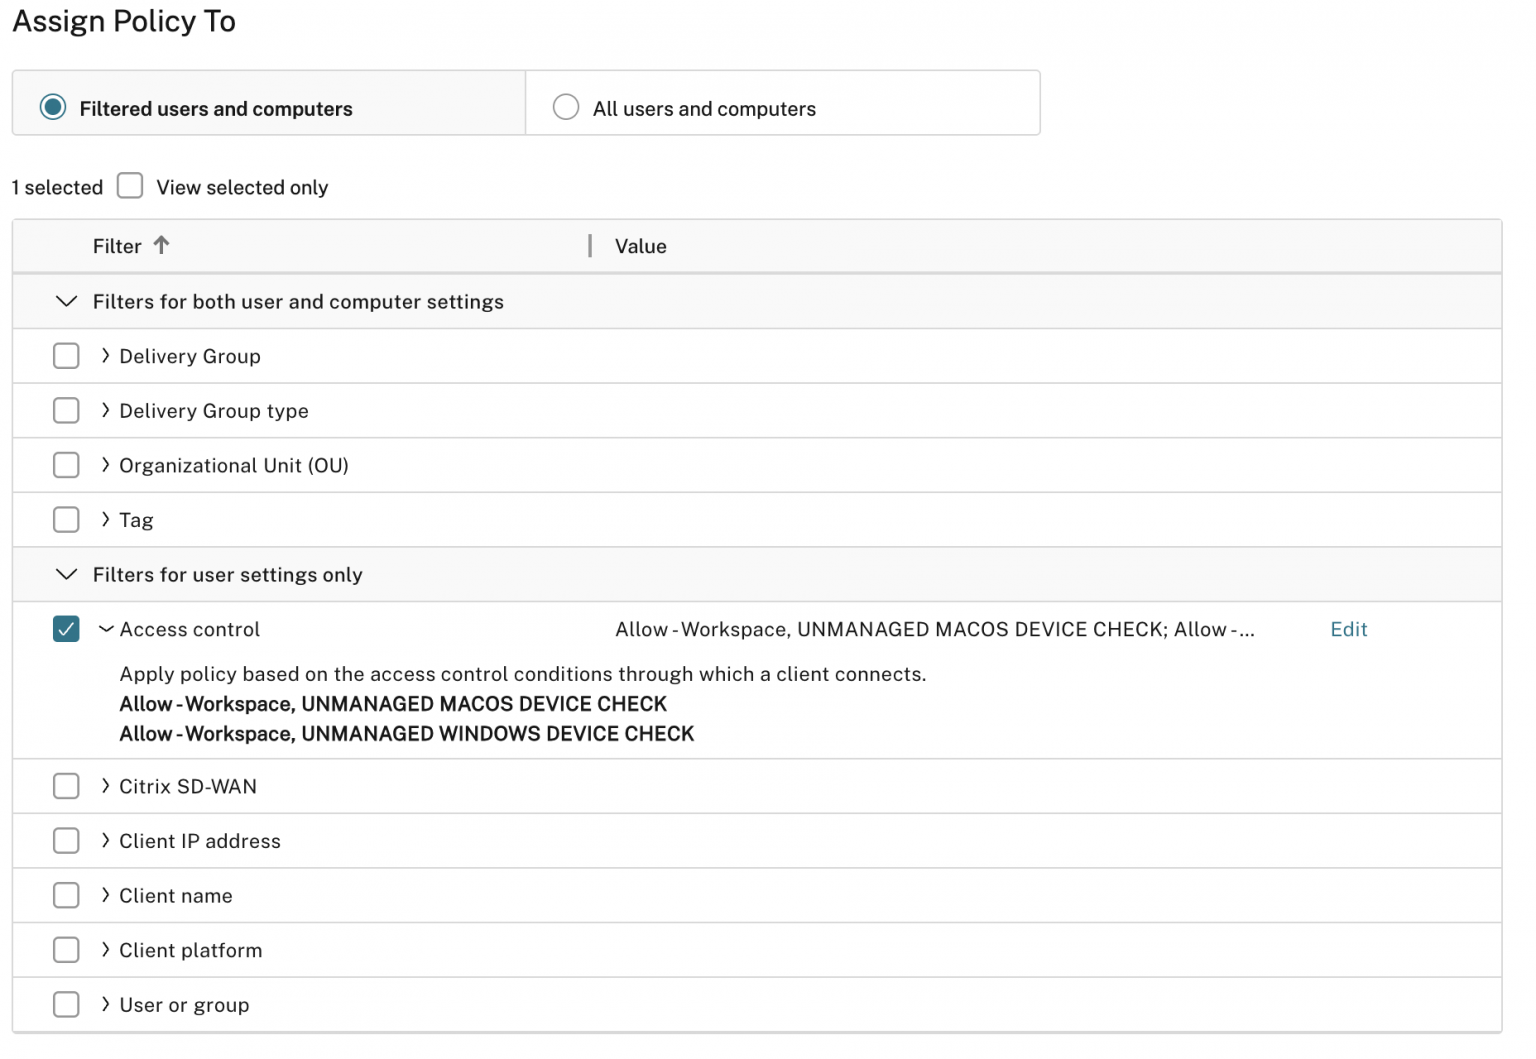The height and width of the screenshot is (1059, 1536).
Task: Enable the Client IP address filter
Action: (66, 840)
